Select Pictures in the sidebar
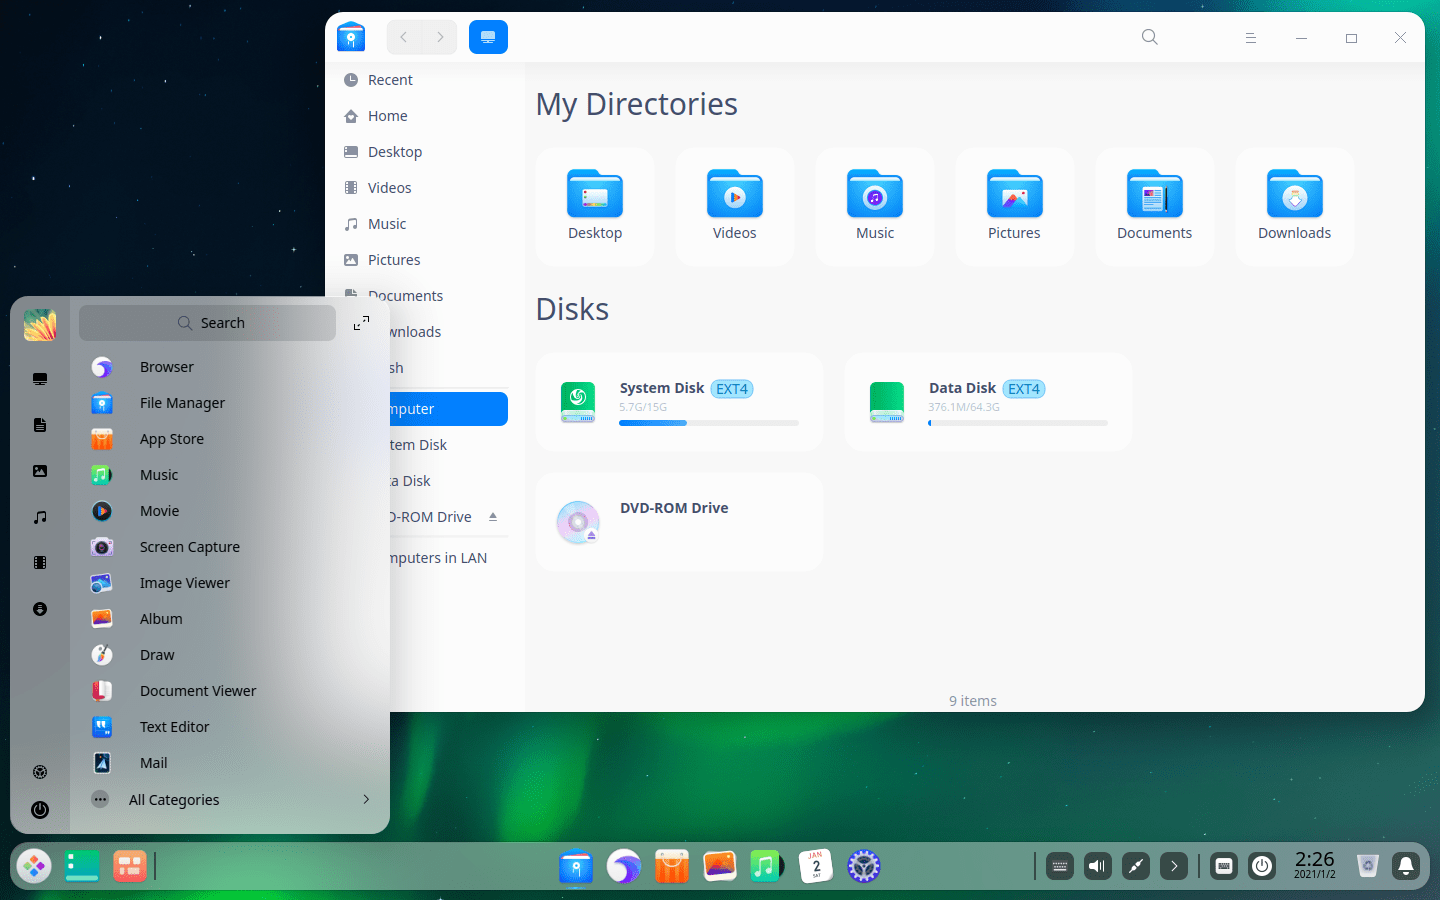The width and height of the screenshot is (1440, 900). tap(394, 260)
